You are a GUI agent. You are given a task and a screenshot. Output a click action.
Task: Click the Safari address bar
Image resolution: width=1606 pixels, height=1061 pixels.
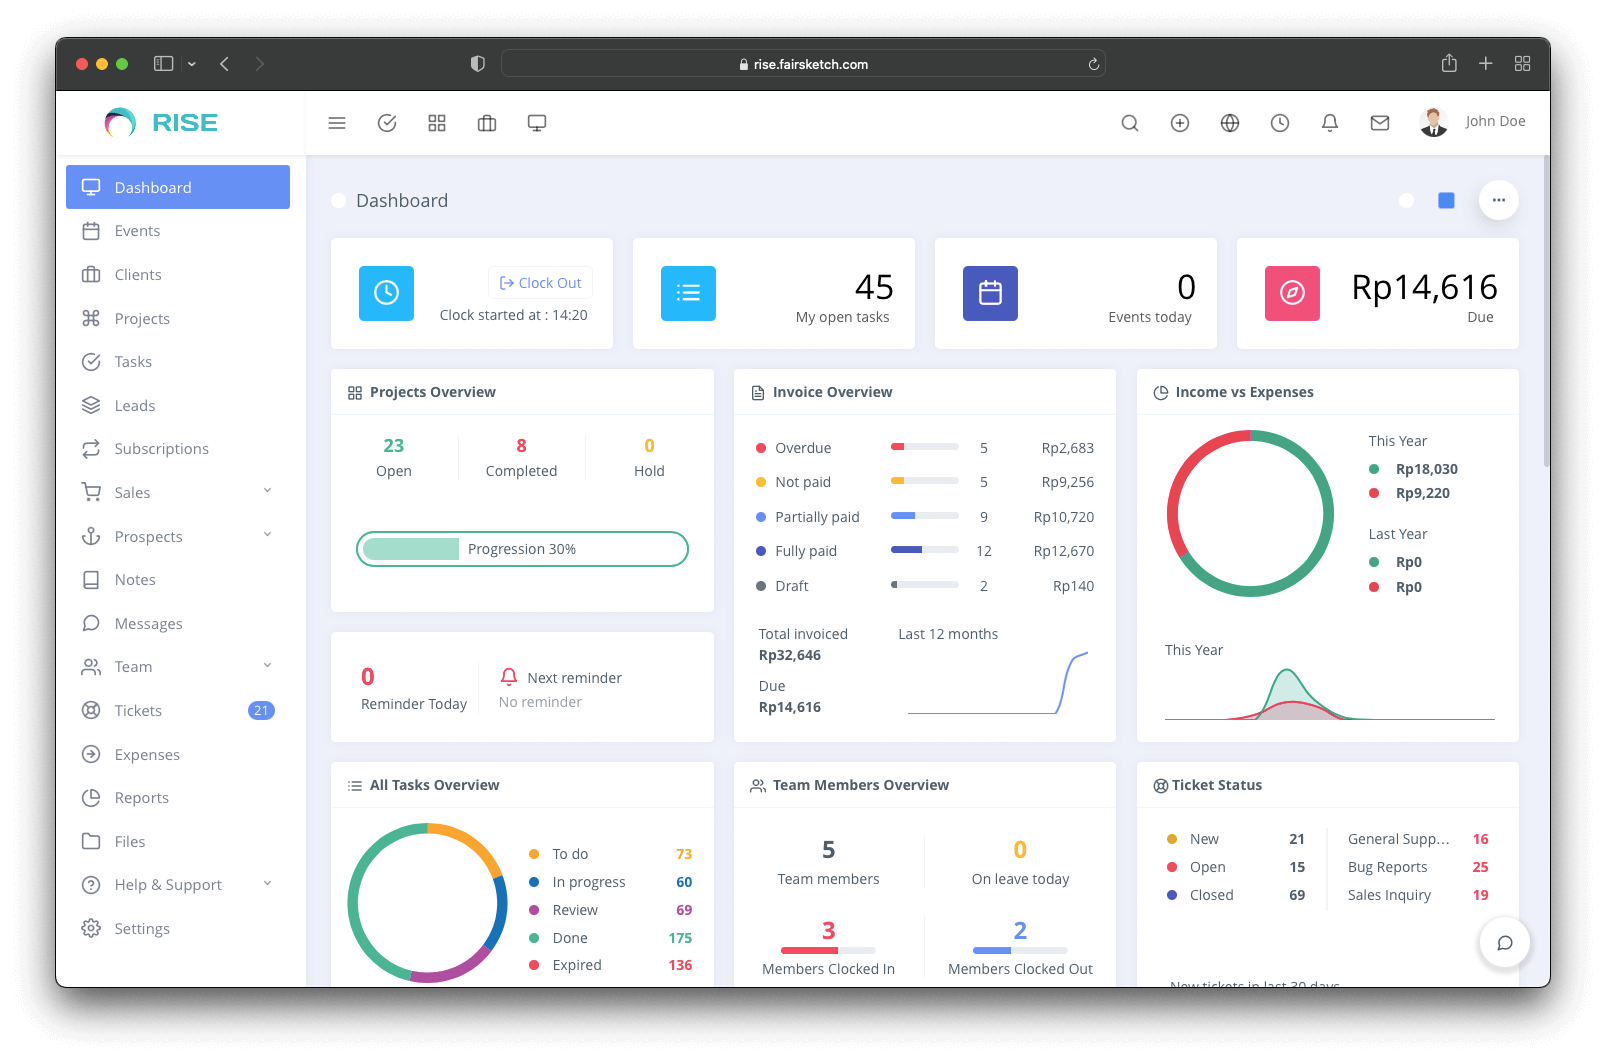(x=803, y=64)
